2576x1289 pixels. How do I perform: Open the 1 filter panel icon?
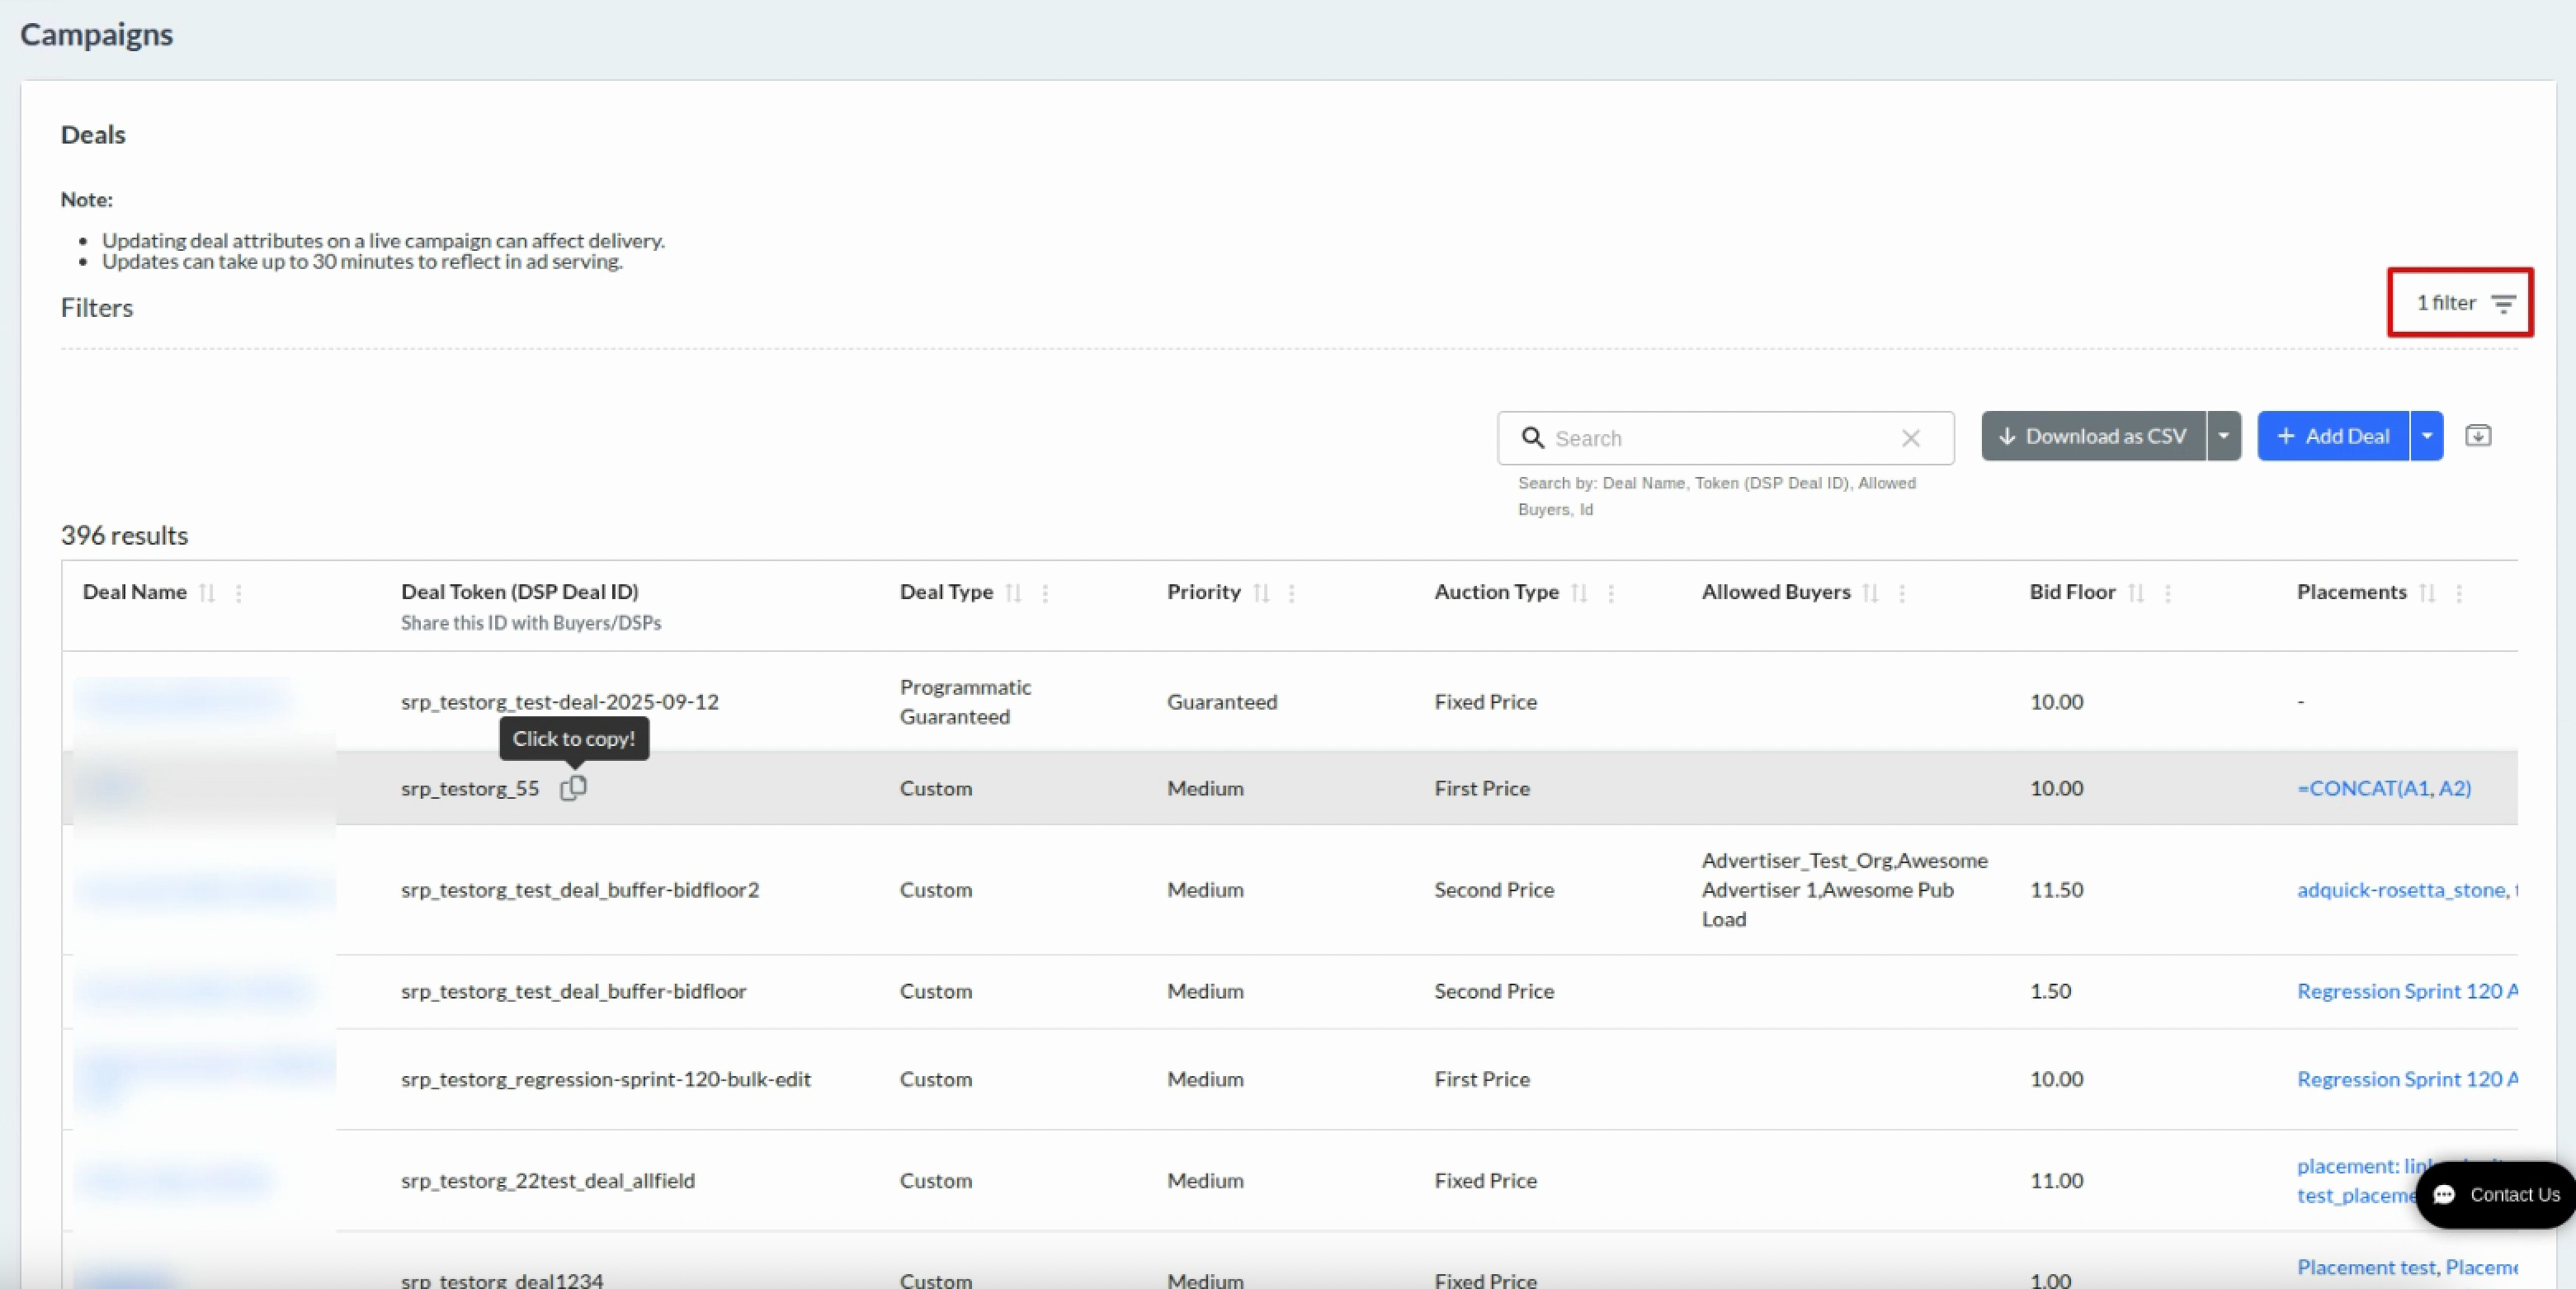pyautogui.click(x=2502, y=304)
